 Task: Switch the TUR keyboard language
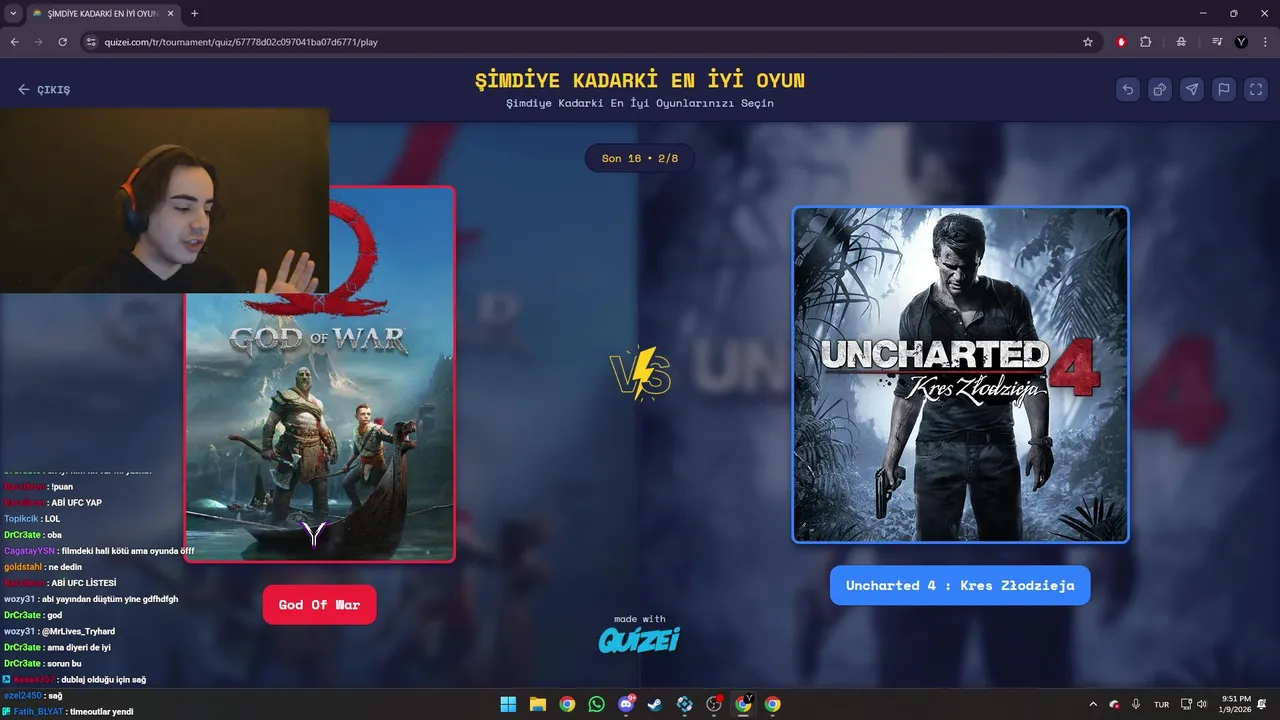pos(1161,705)
